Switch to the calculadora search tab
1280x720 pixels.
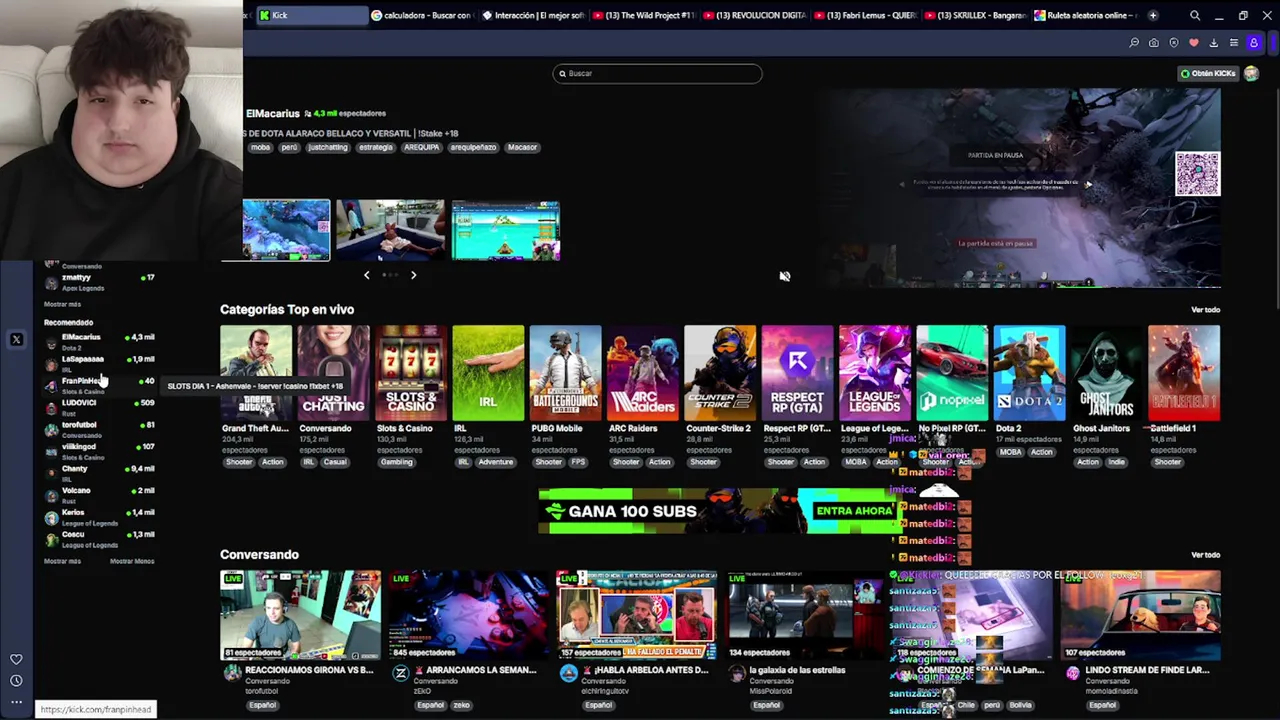(x=422, y=15)
